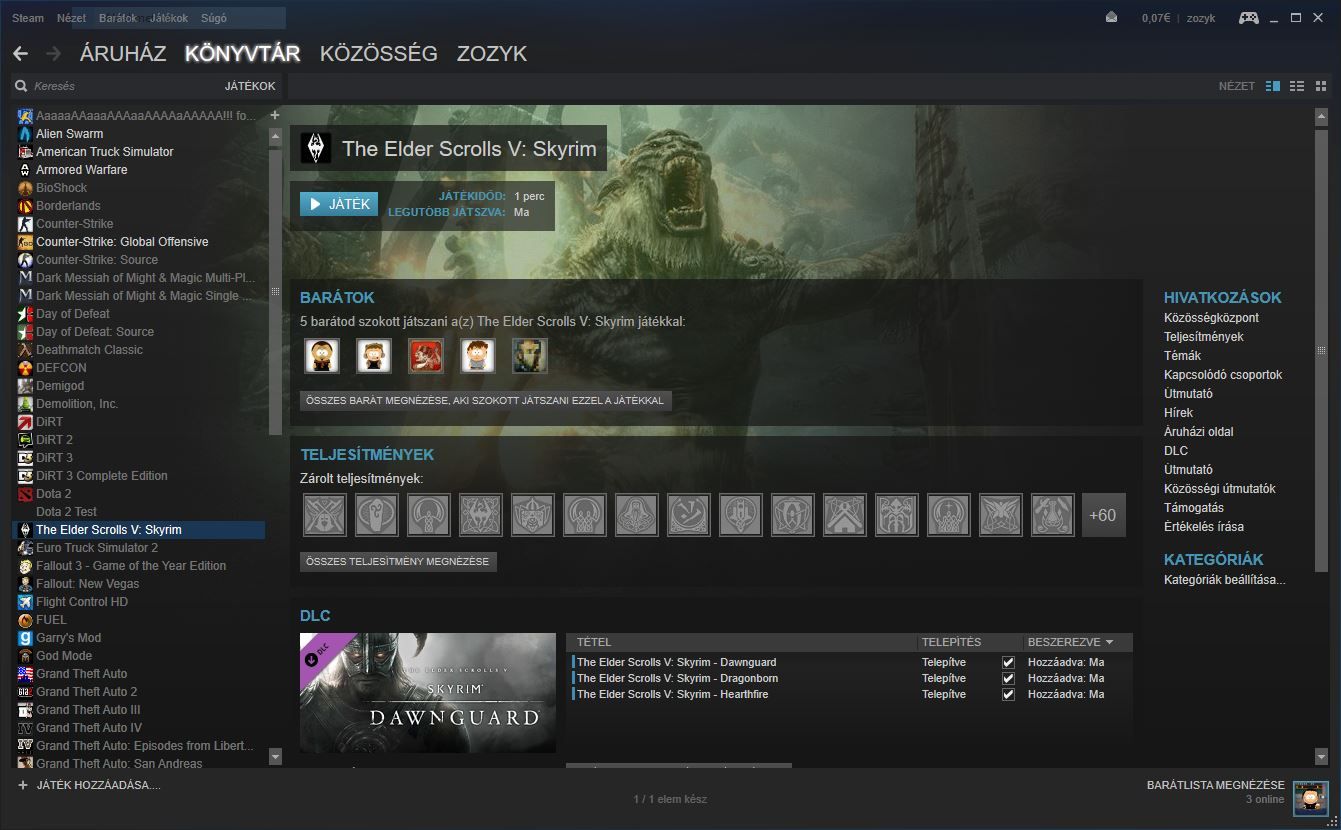Image resolution: width=1341 pixels, height=830 pixels.
Task: Click the Alien Swarm game icon
Action: [x=26, y=133]
